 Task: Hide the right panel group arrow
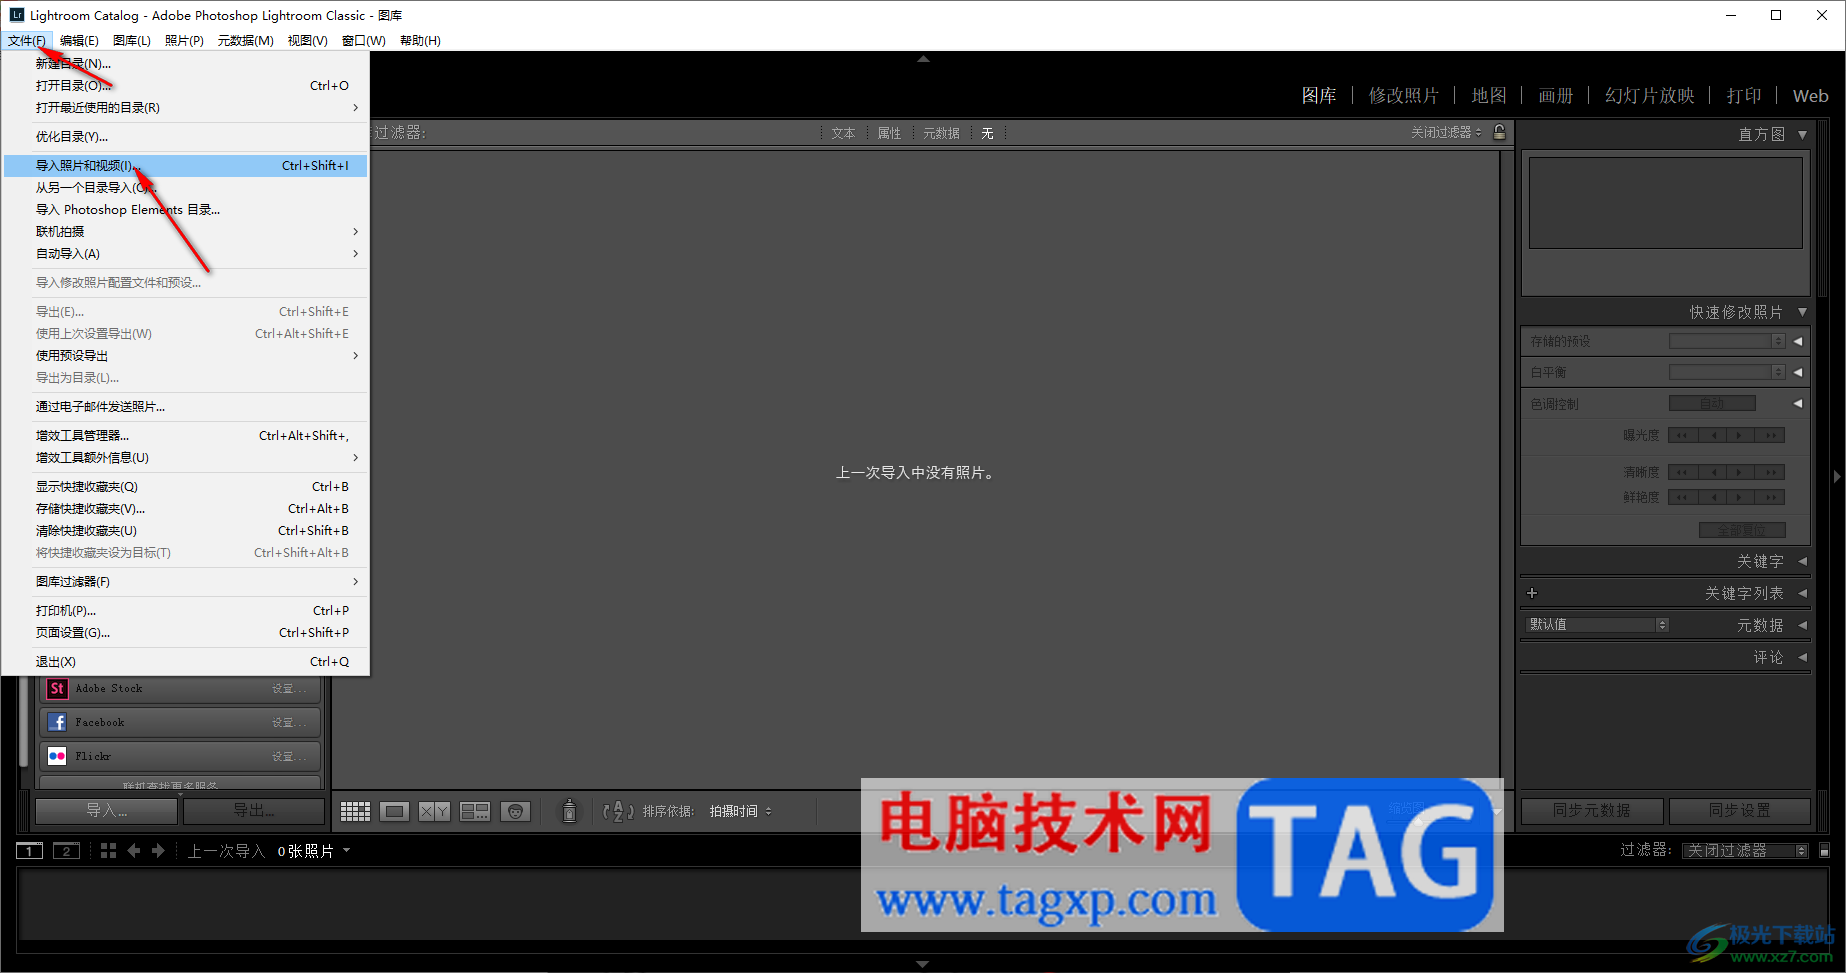coord(1837,477)
